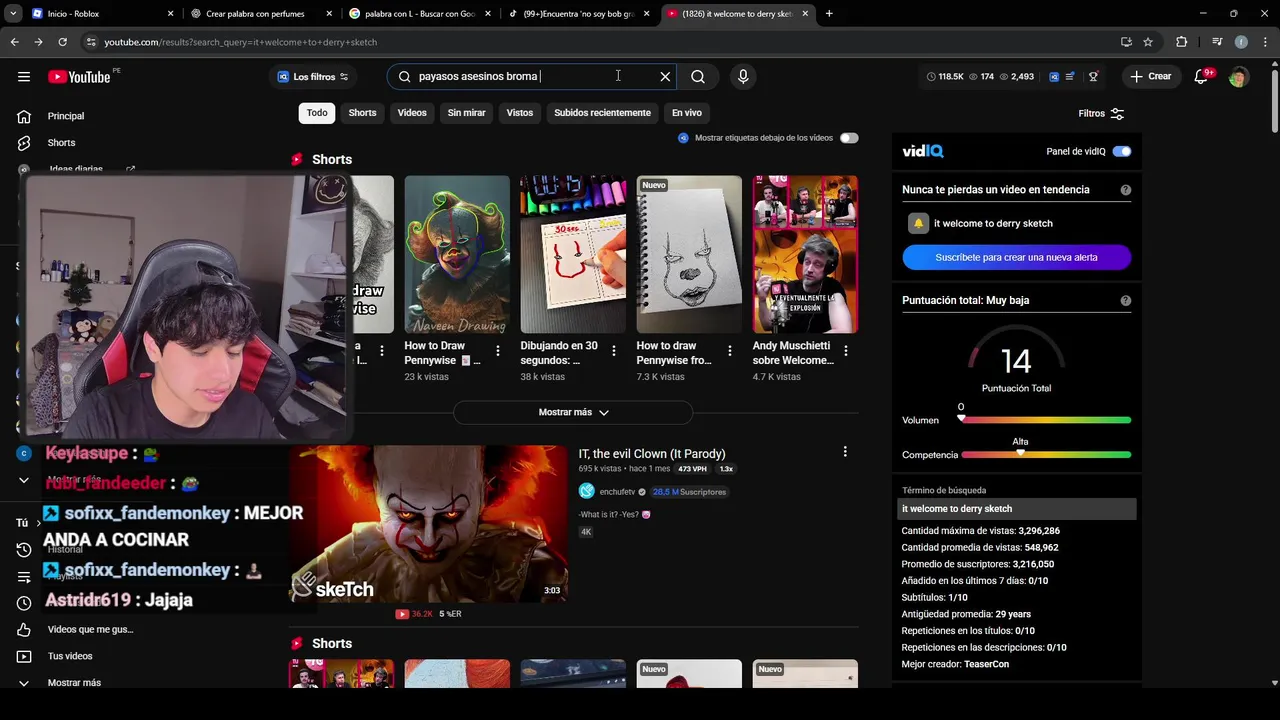1280x720 pixels.
Task: Click the vidIQ trophy icon
Action: [1093, 77]
